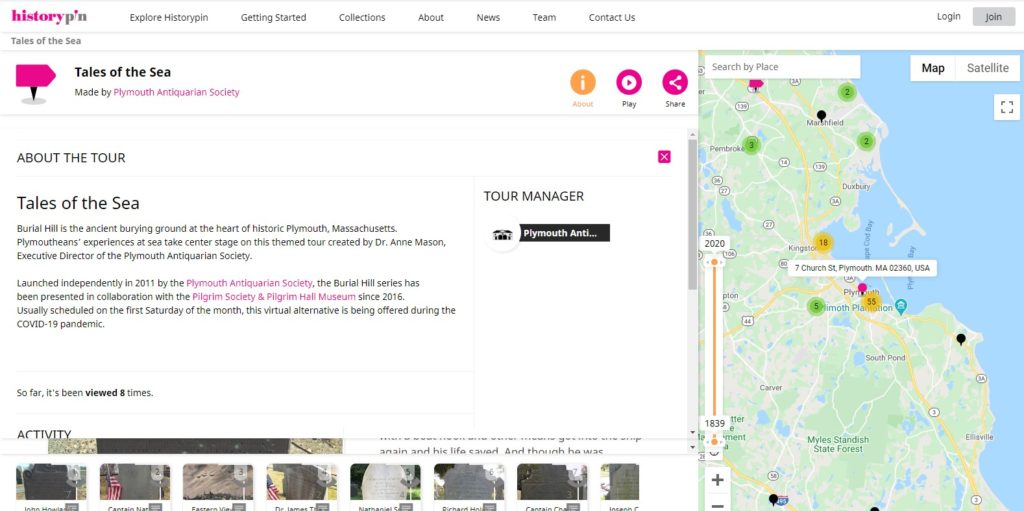Click the 2020 timeline slider handle
The image size is (1024, 511).
tap(714, 262)
